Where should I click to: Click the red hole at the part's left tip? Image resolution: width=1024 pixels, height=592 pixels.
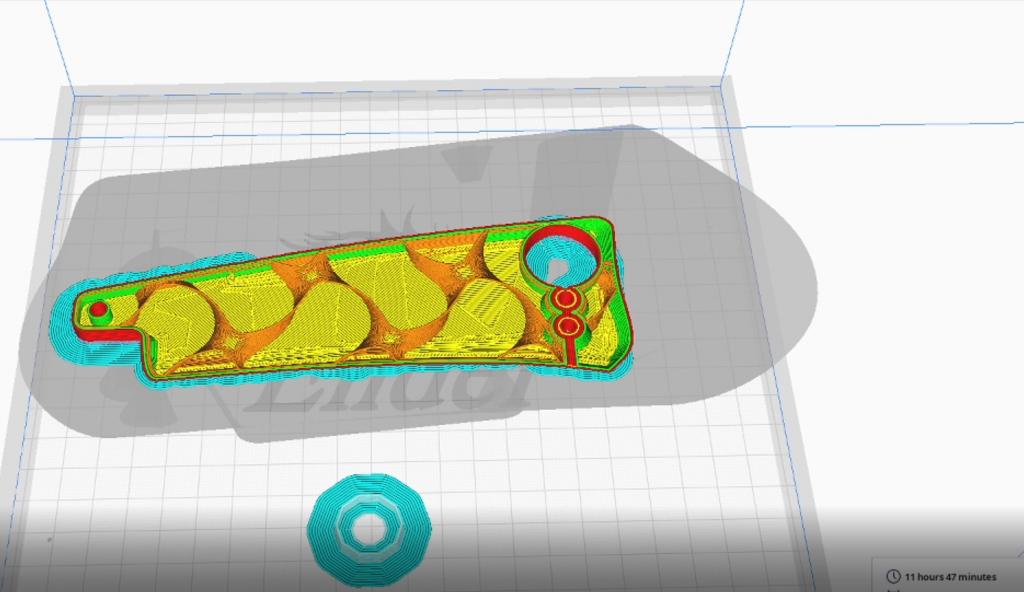[x=98, y=310]
